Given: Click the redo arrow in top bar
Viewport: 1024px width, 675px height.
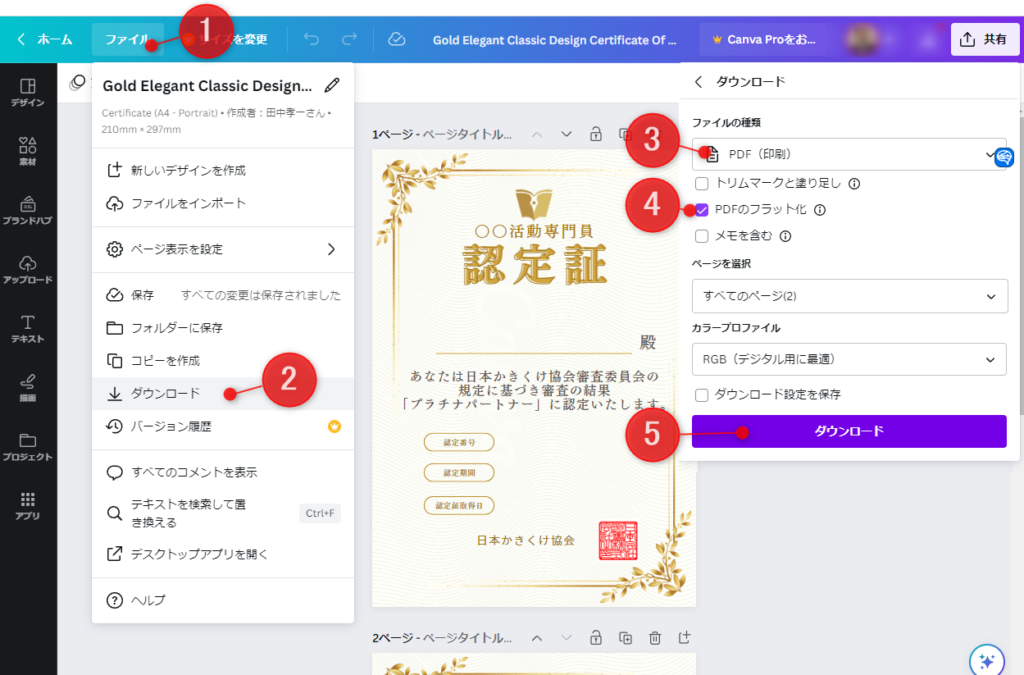Looking at the screenshot, I should [349, 39].
